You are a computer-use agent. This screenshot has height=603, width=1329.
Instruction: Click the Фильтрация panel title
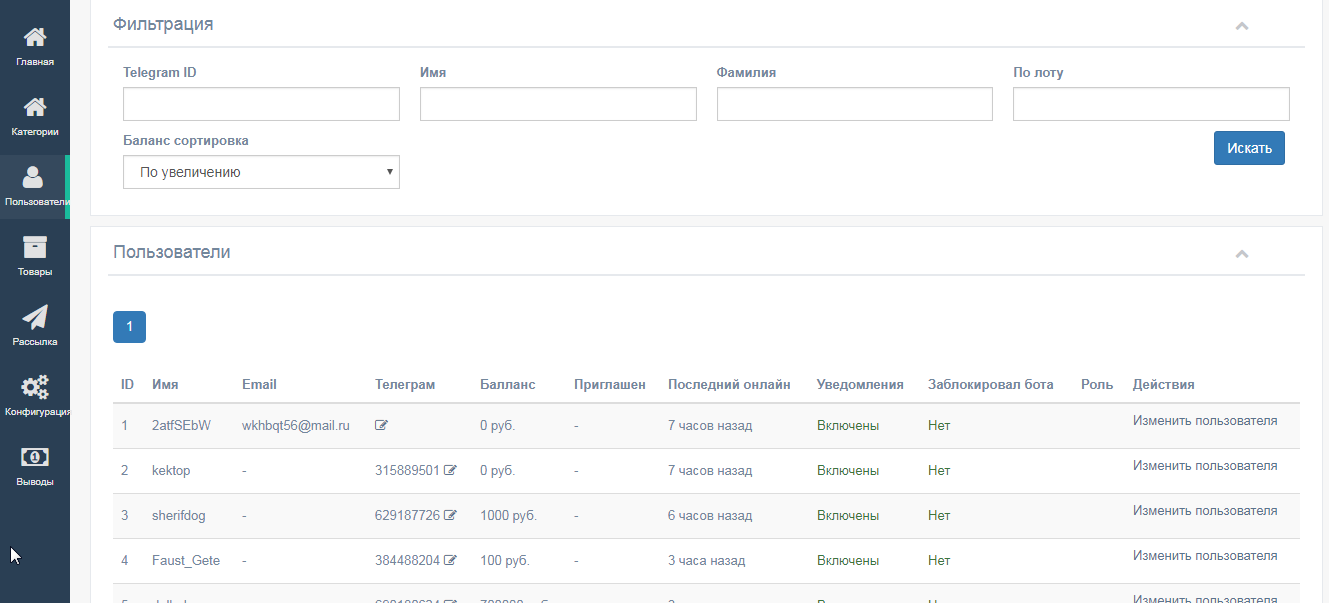click(163, 24)
